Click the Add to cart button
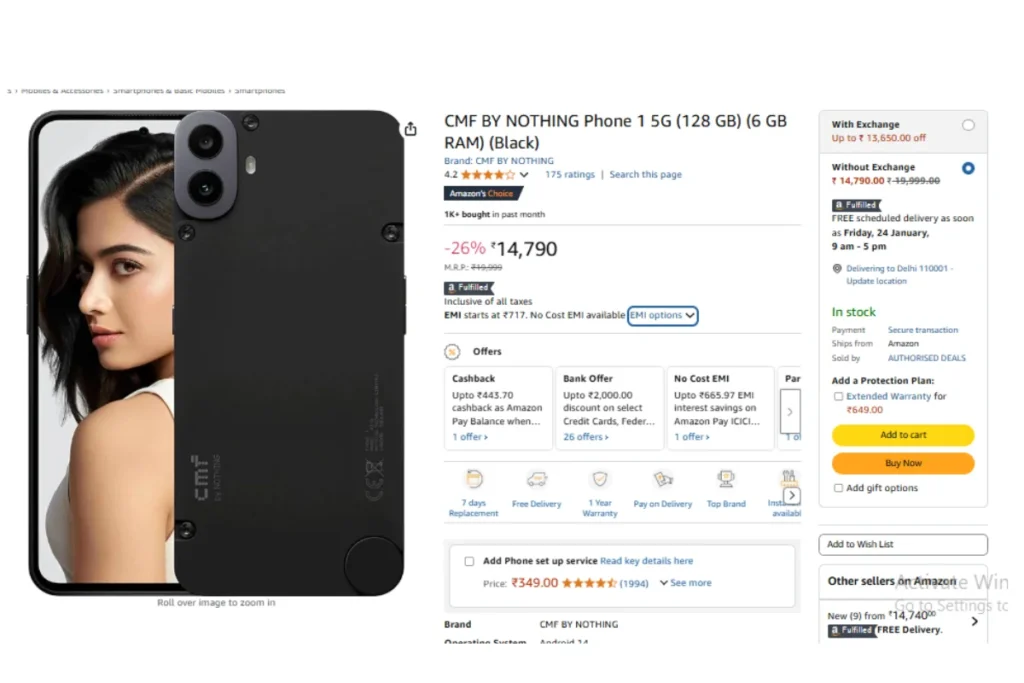The height and width of the screenshot is (683, 1024). [x=903, y=435]
